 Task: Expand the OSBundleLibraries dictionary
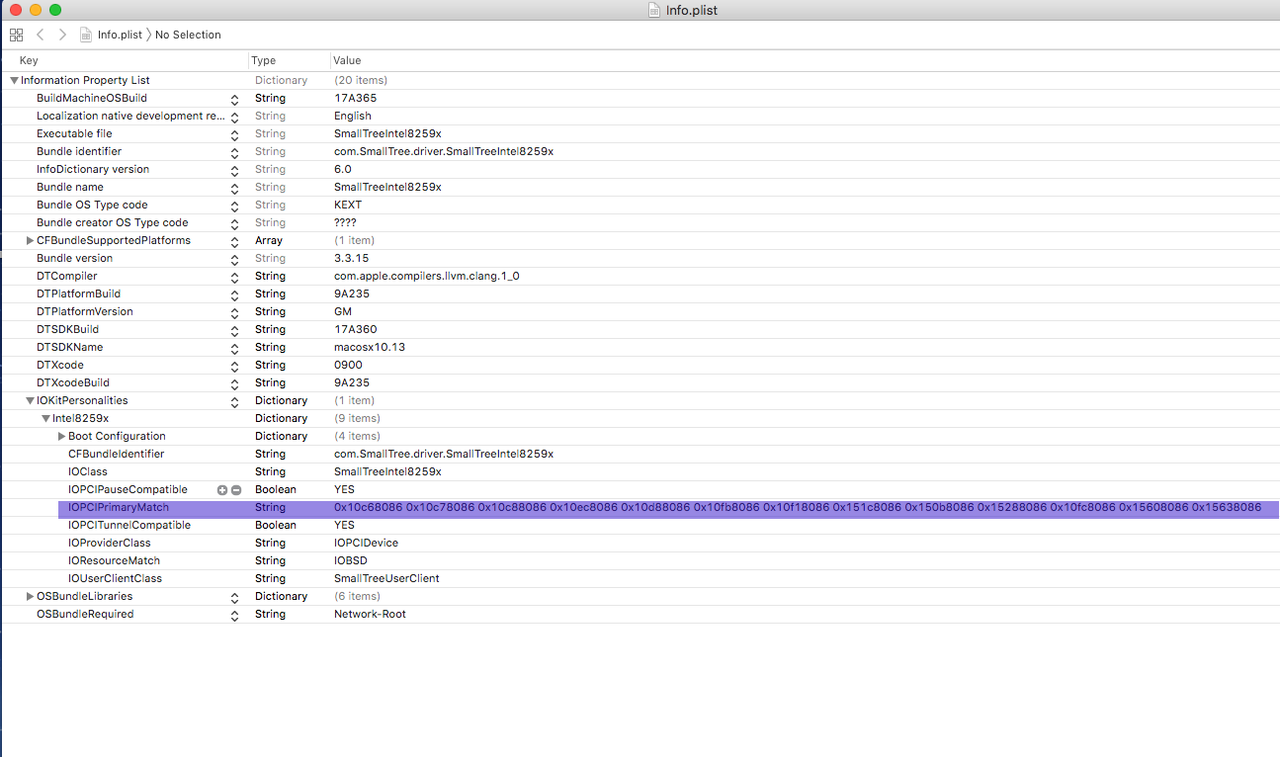point(30,597)
